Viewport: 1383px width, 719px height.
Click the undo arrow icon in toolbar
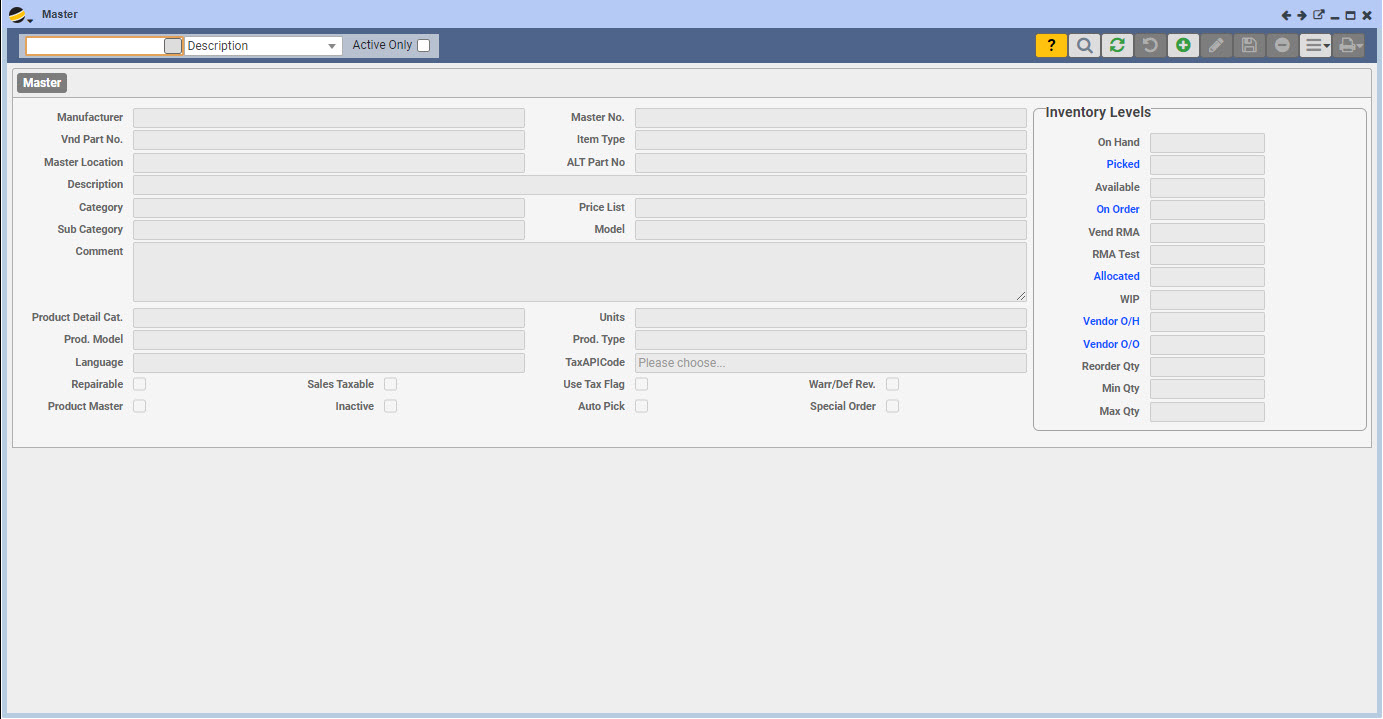(1150, 45)
